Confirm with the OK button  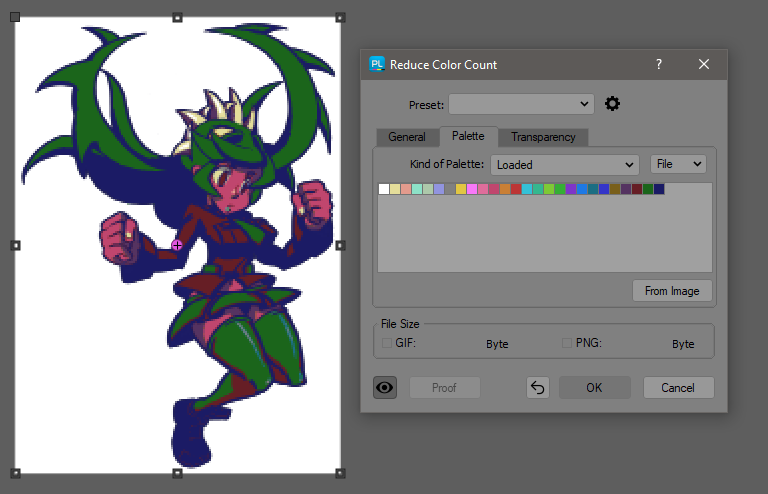coord(595,388)
